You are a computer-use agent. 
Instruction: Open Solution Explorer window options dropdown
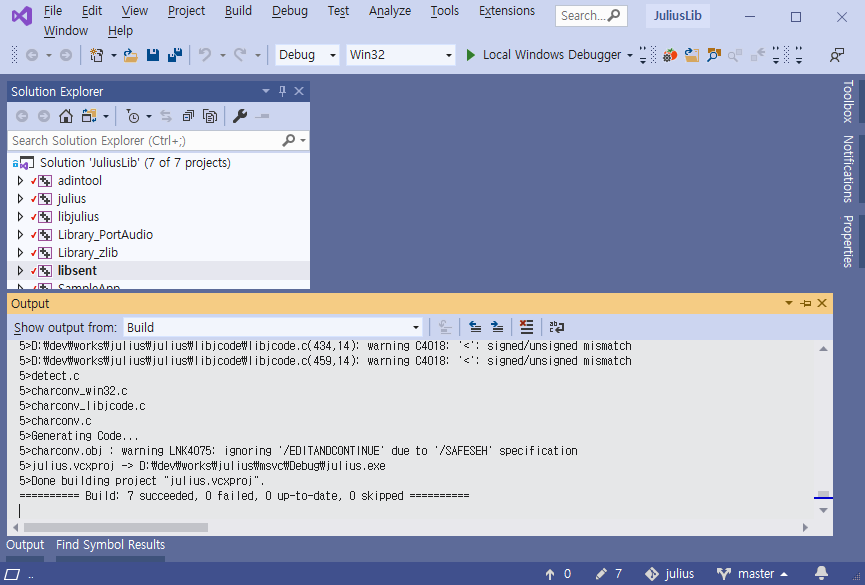[266, 91]
